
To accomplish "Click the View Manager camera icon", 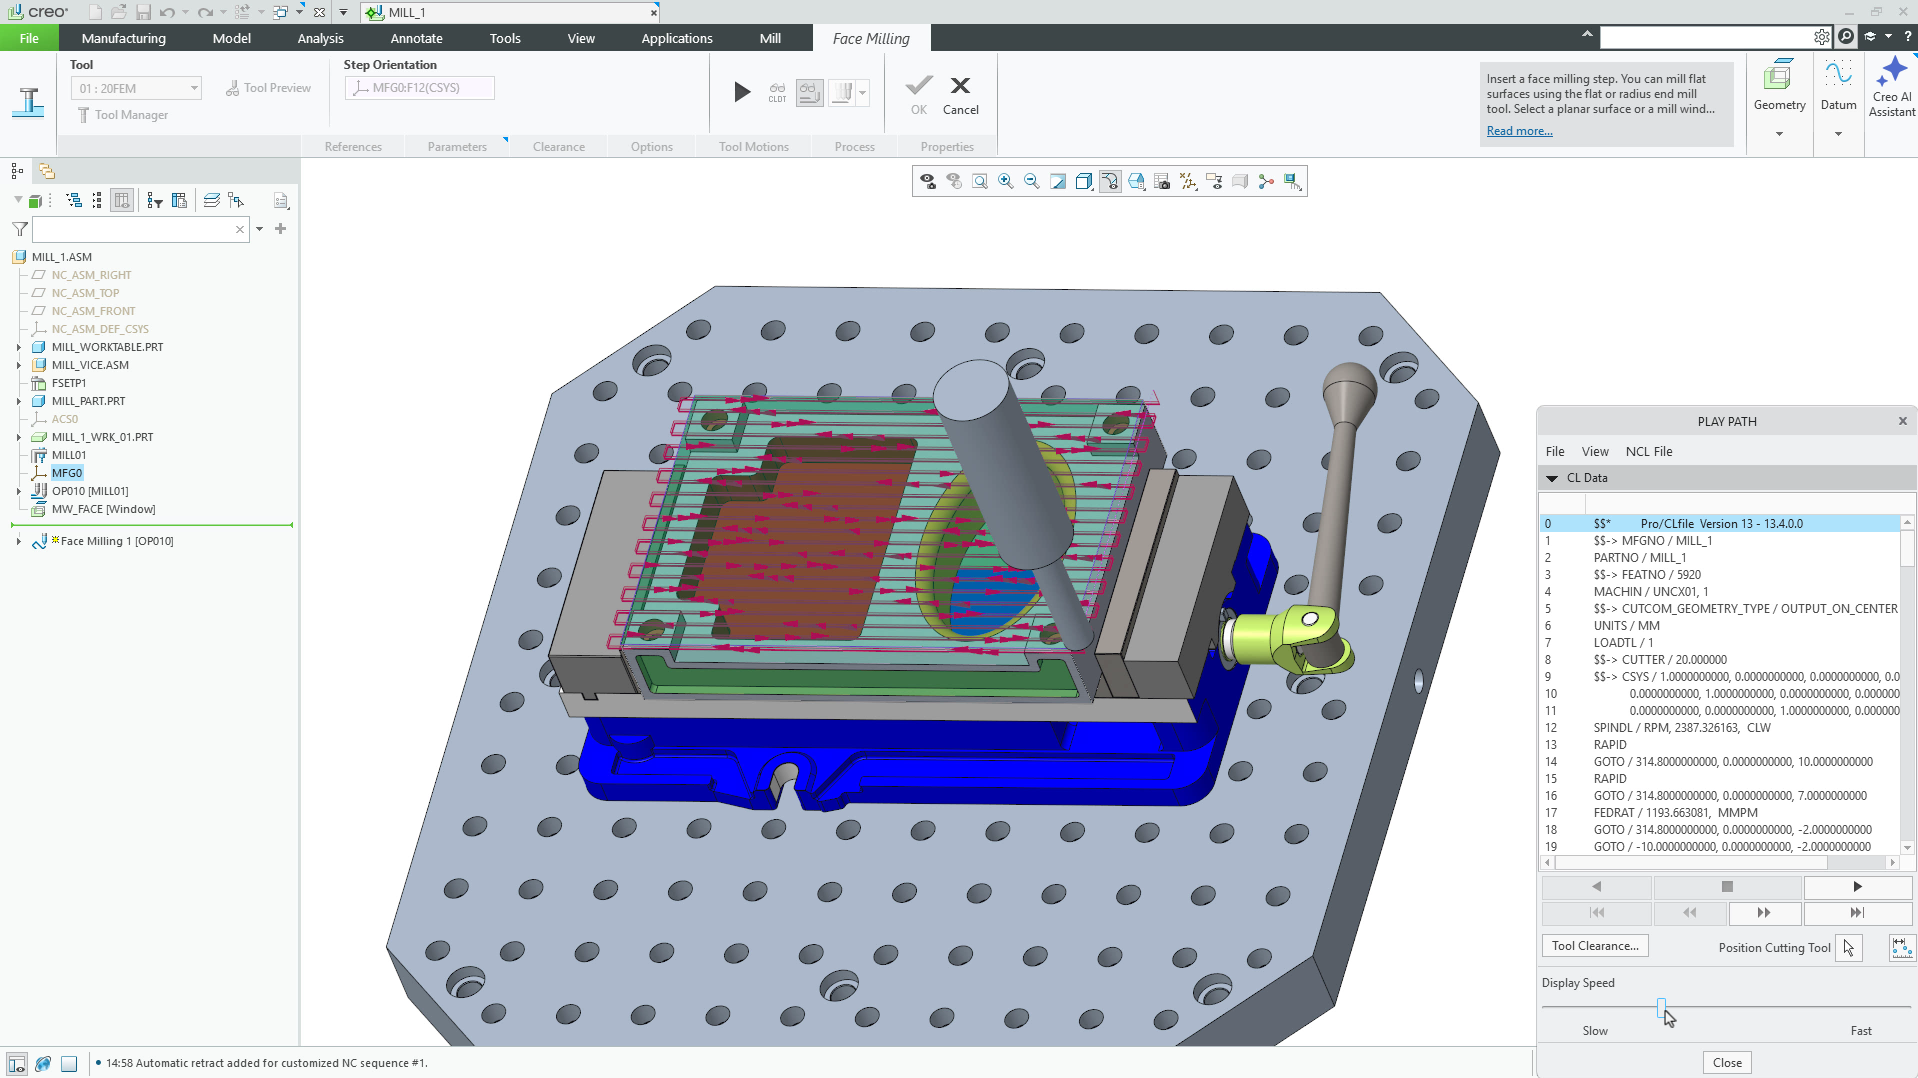I will pos(1162,181).
